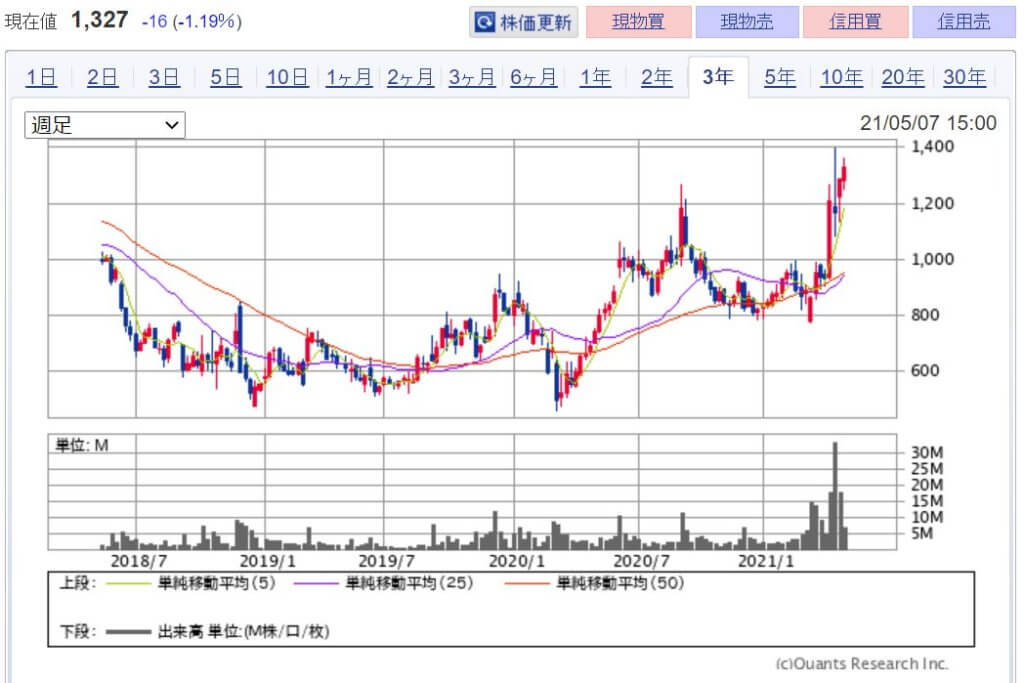Click the 30M volume axis label
Image resolution: width=1024 pixels, height=683 pixels.
[927, 453]
